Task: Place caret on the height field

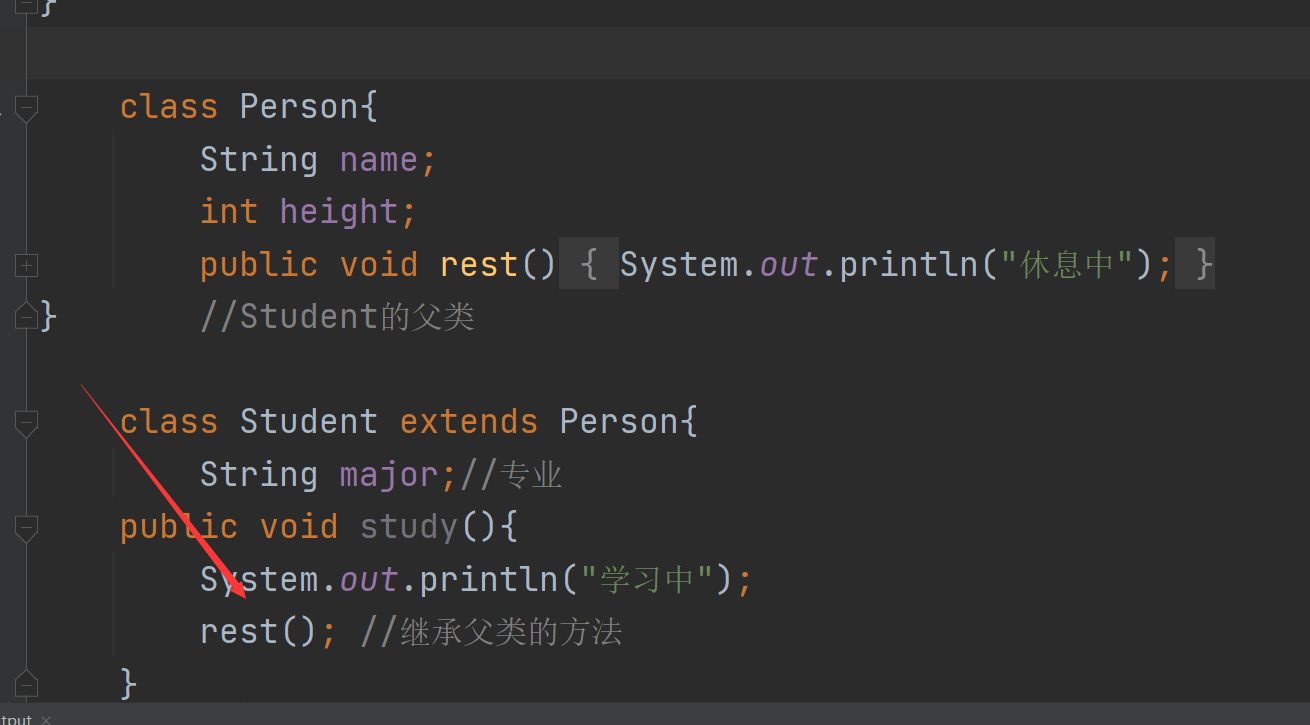Action: (x=338, y=212)
